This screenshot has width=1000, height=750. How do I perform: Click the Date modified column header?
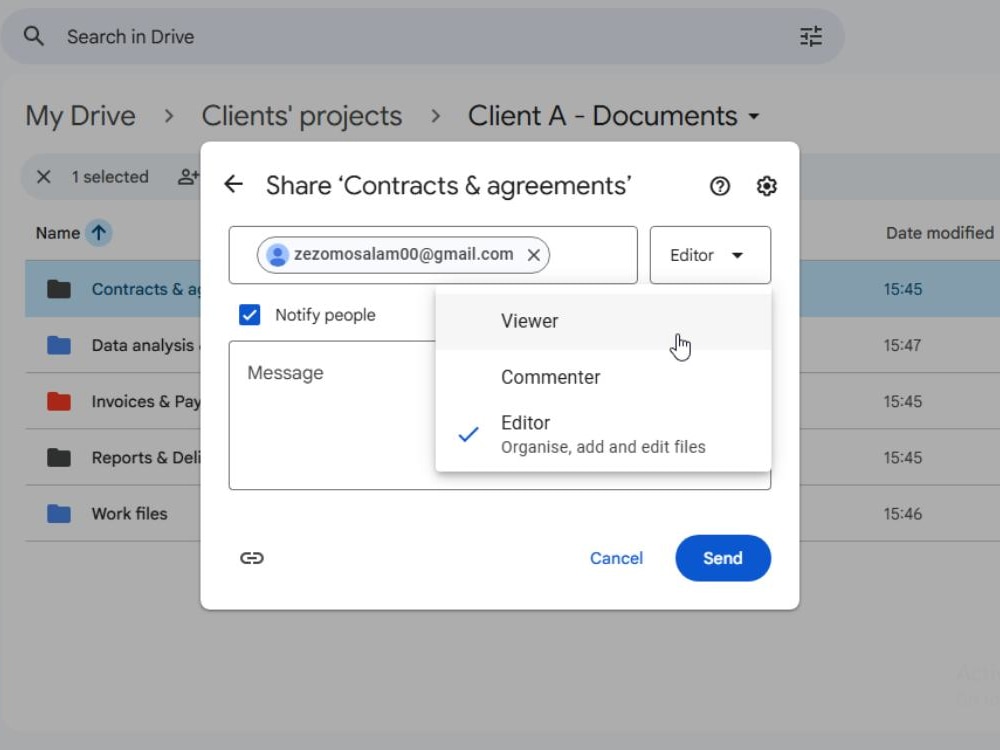point(939,233)
